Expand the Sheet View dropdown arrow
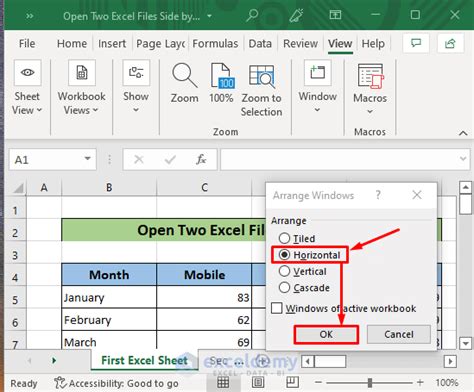Screen dimensions: 474x392 tap(39, 110)
